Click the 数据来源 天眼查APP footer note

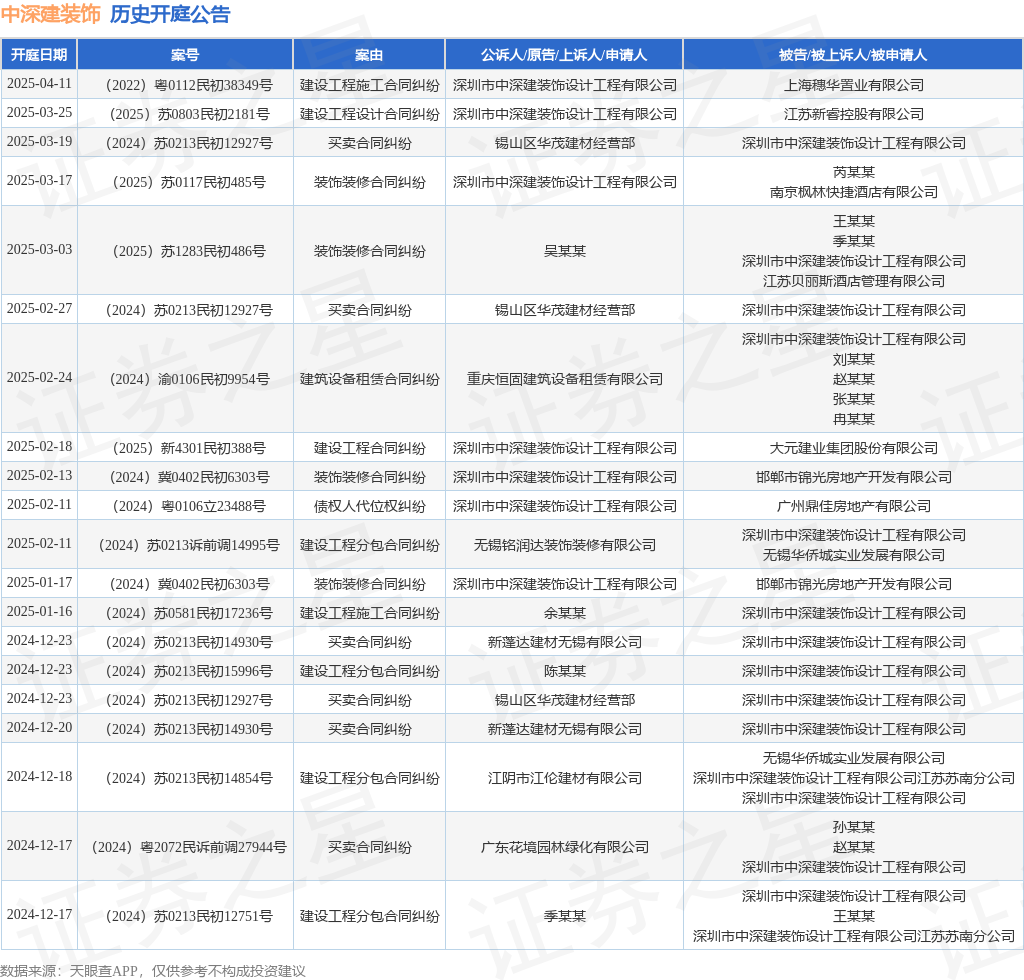click(x=153, y=971)
